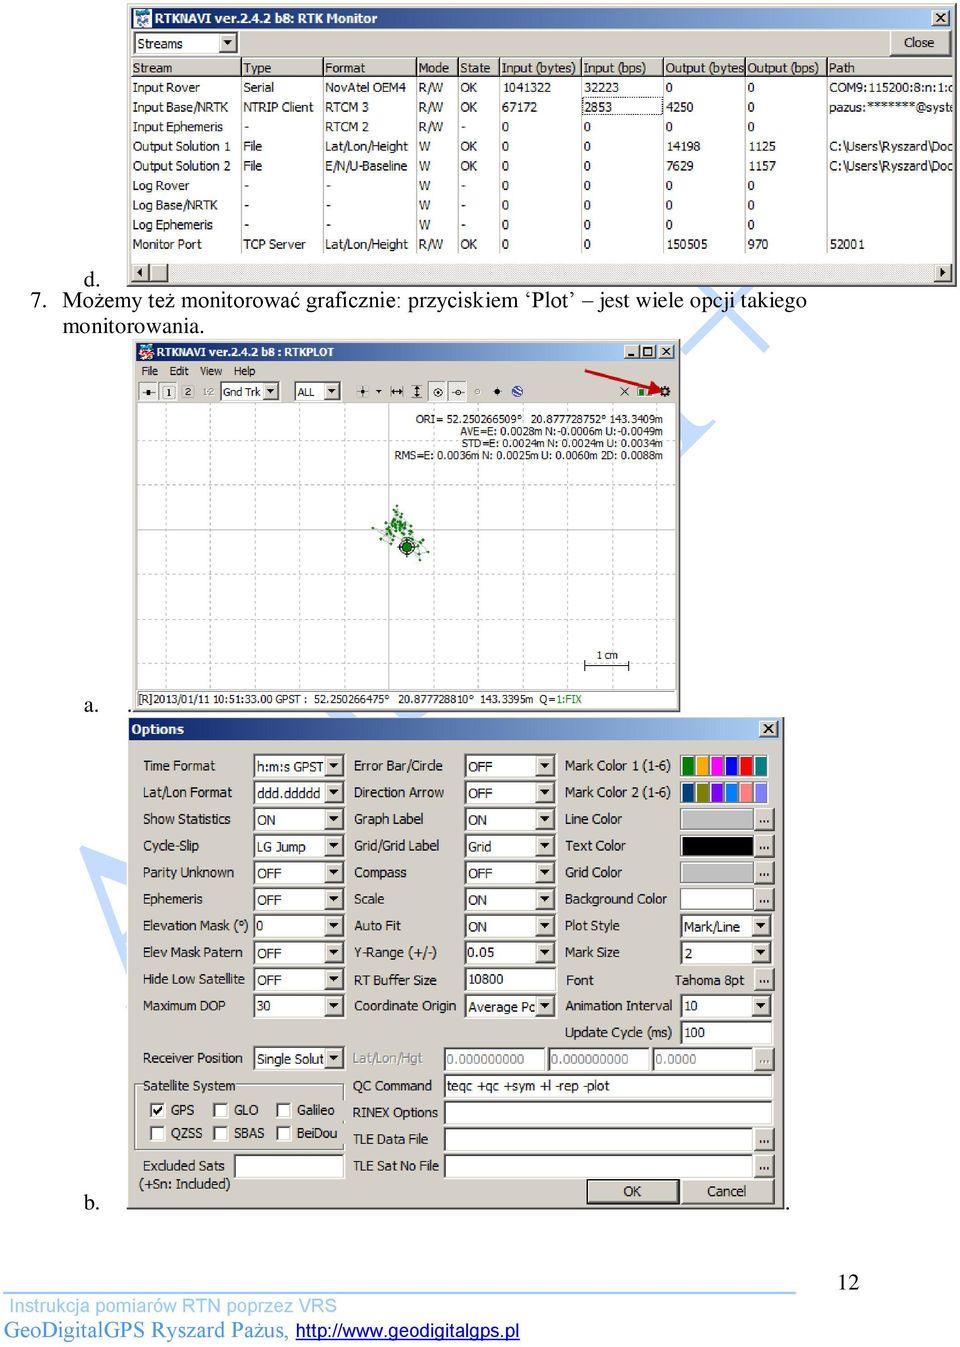Toggle solution 2 button in RTKPLOT toolbar
Viewport: 960px width, 1347px height.
(187, 391)
